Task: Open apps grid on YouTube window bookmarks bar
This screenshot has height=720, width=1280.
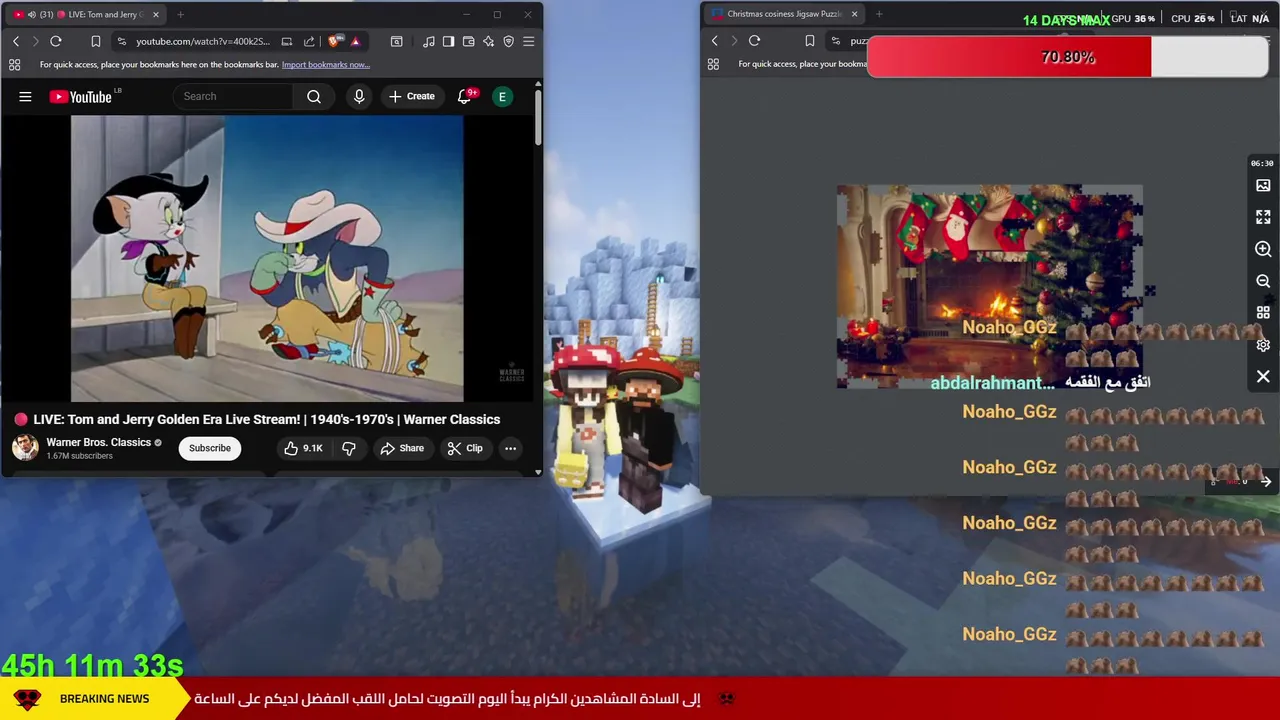Action: click(x=14, y=65)
